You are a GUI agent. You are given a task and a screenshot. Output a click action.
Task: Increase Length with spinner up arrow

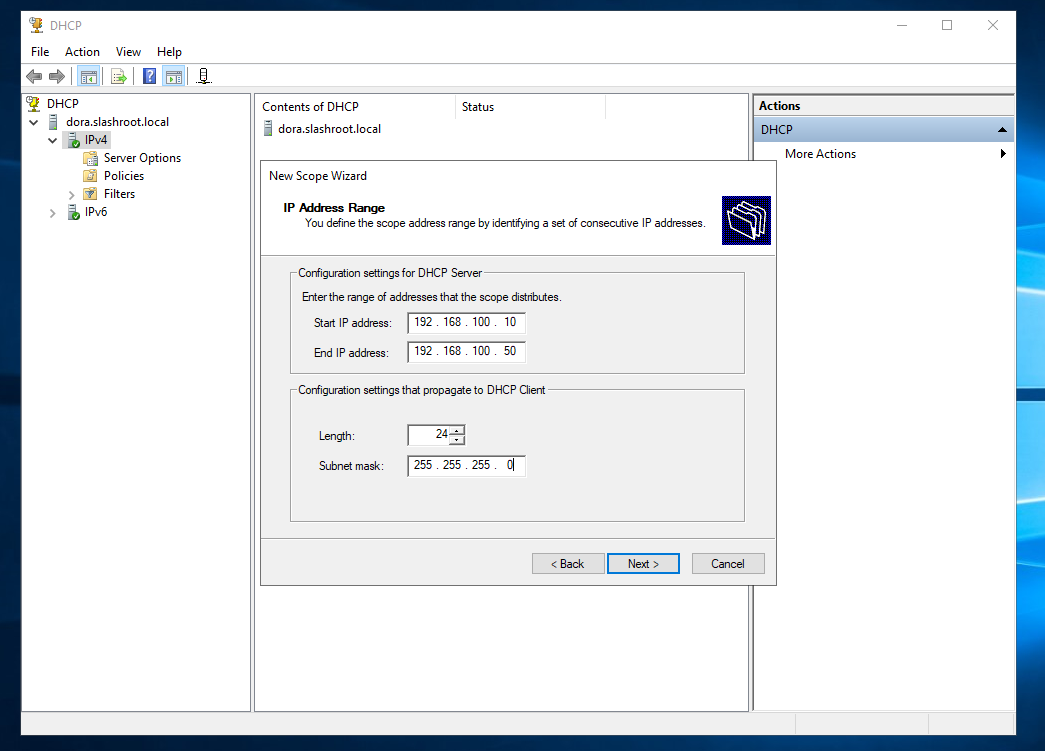[457, 430]
